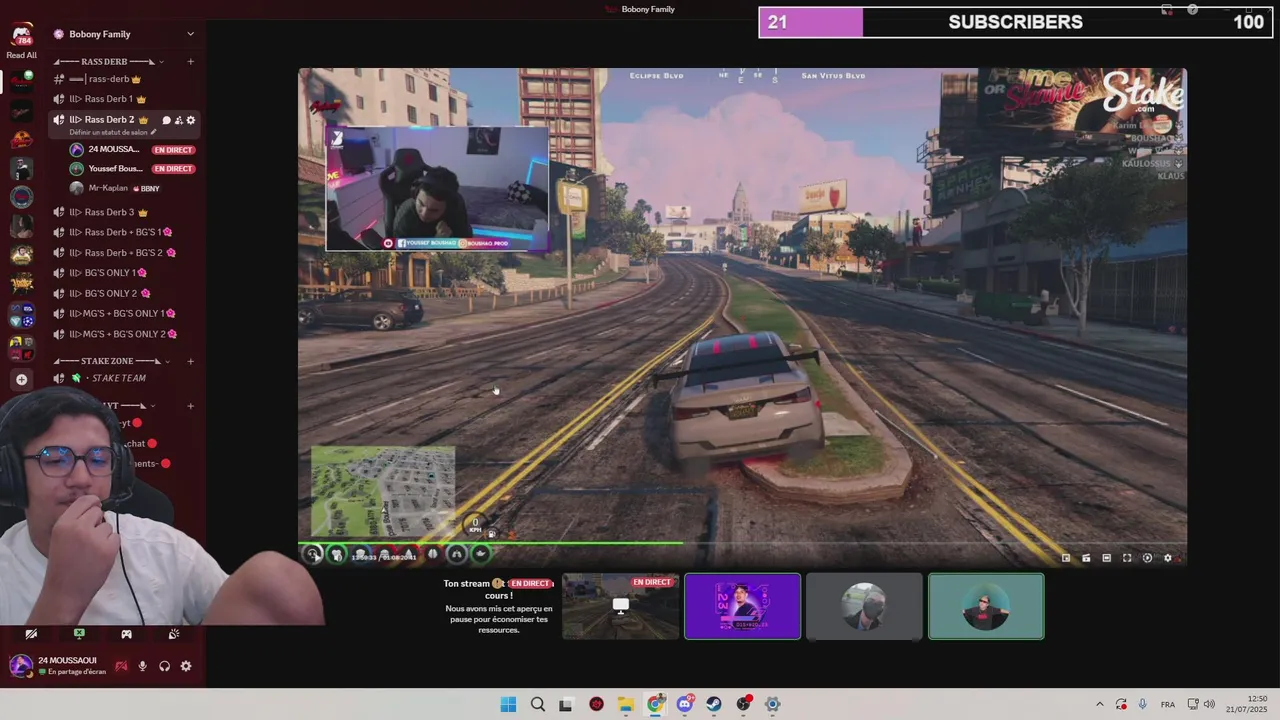The height and width of the screenshot is (720, 1280).
Task: Edit the 'Définir un statut de salon' status
Action: click(112, 132)
